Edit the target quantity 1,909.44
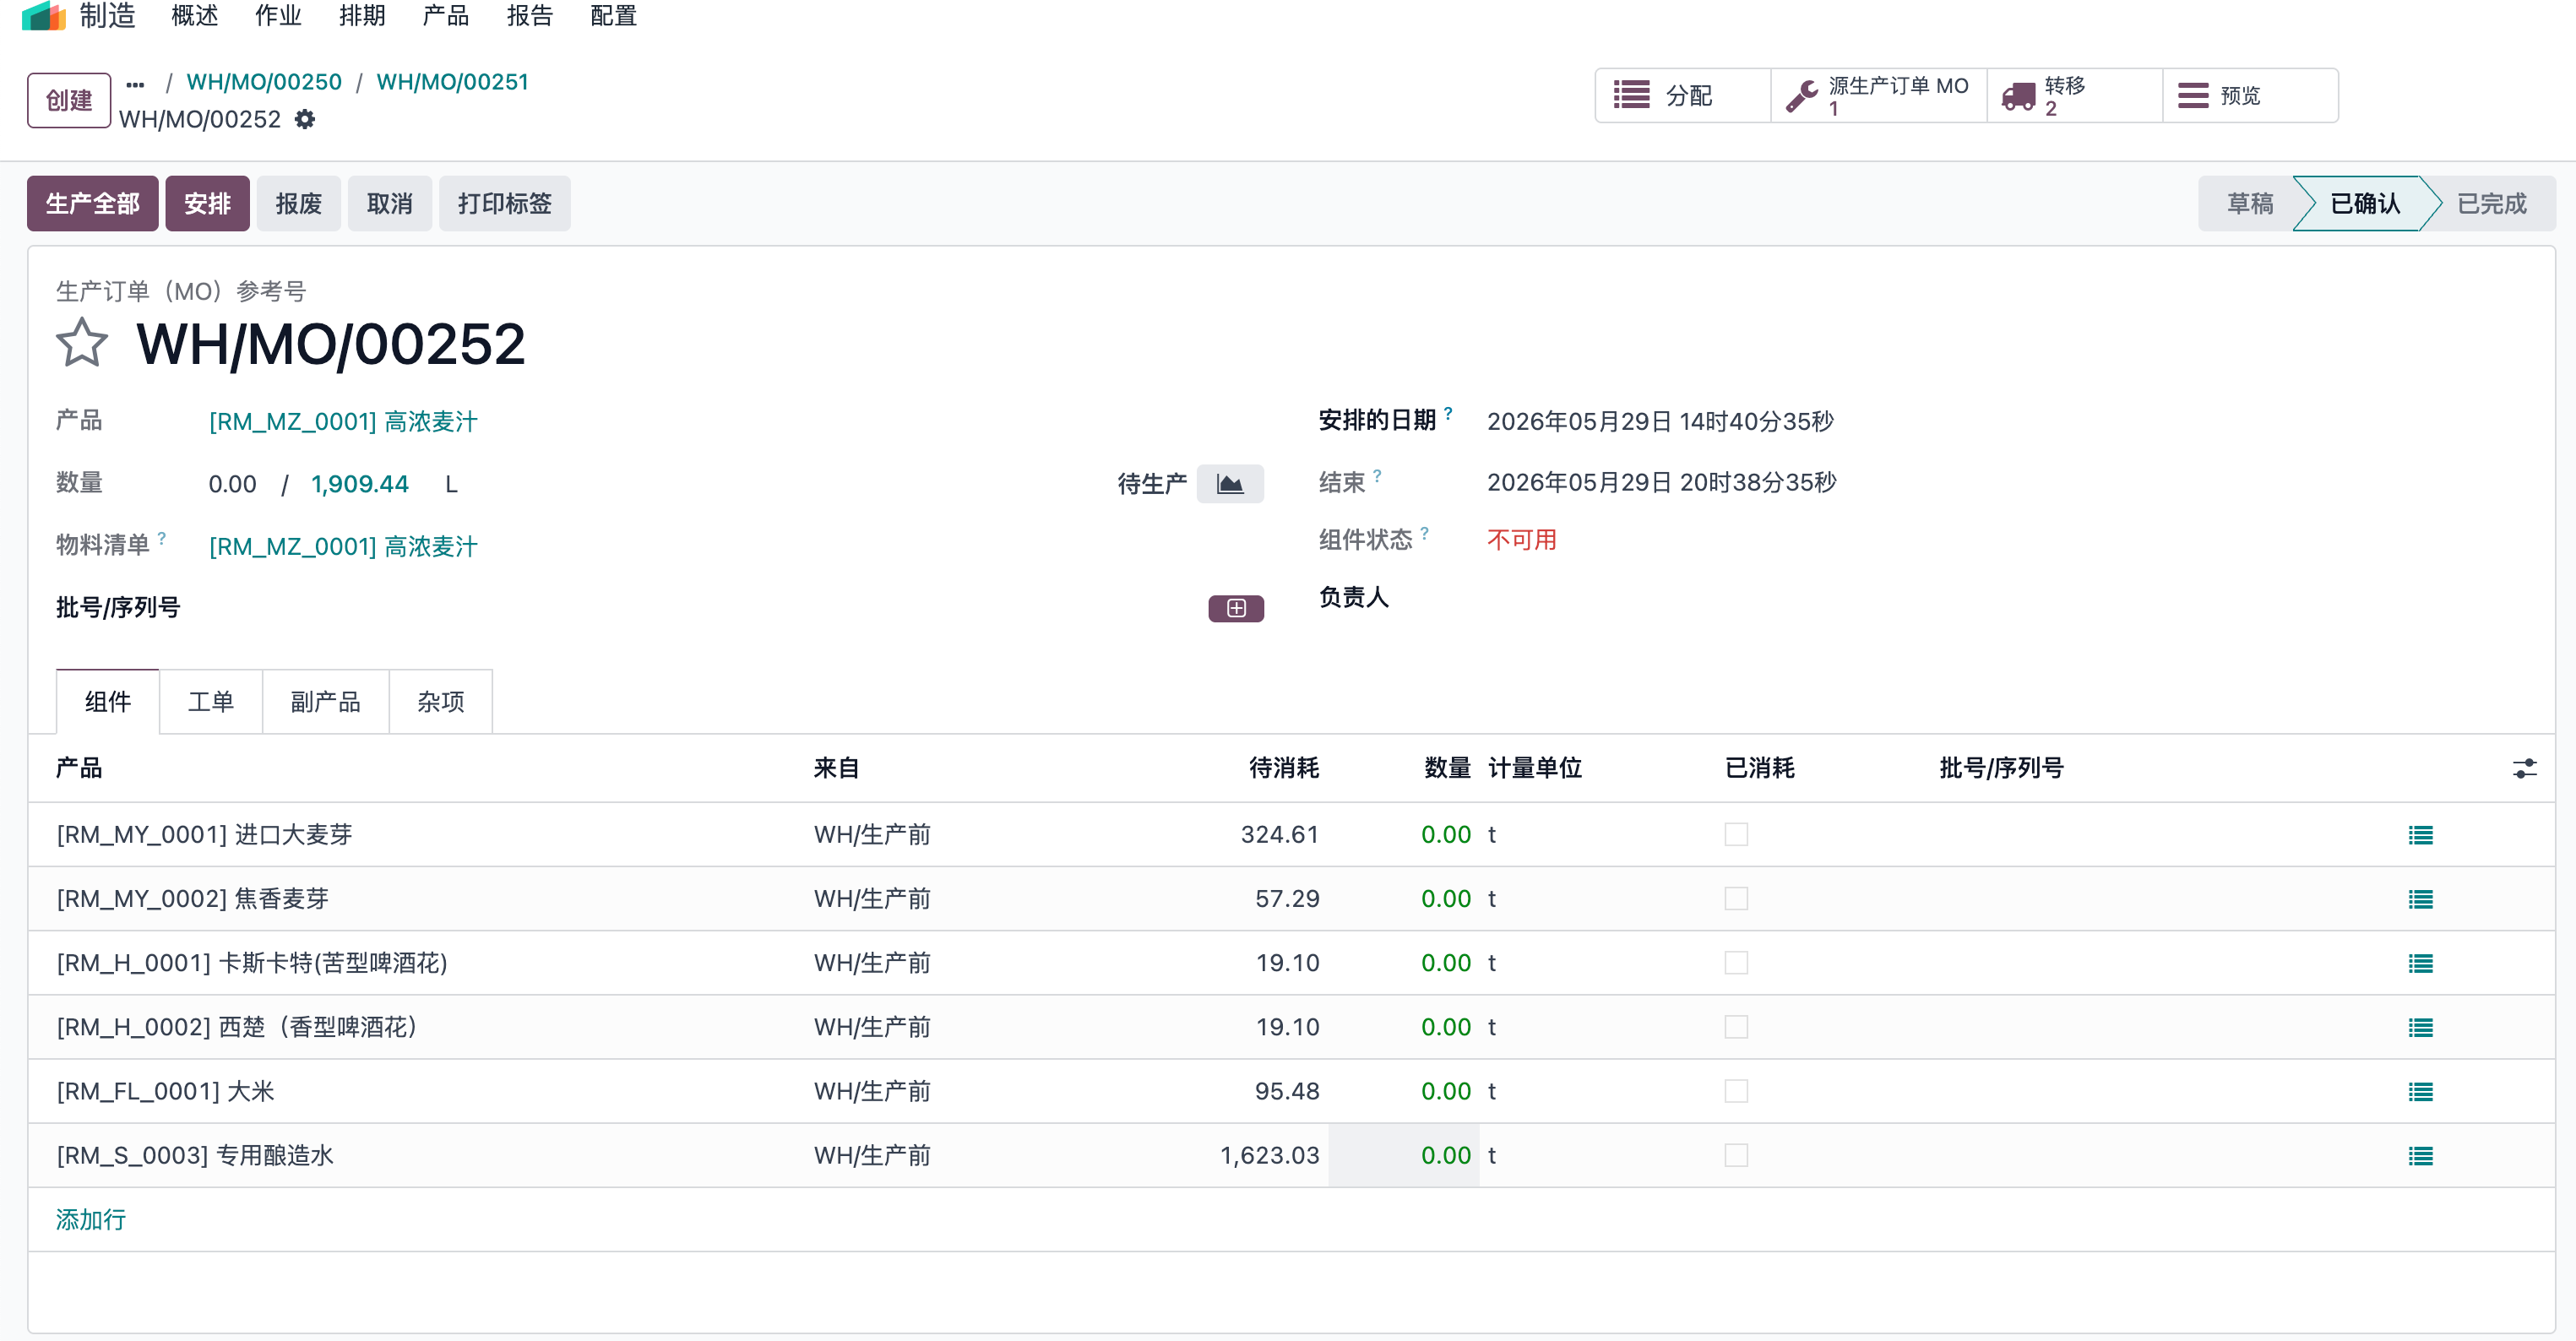Image resolution: width=2576 pixels, height=1341 pixels. tap(360, 485)
